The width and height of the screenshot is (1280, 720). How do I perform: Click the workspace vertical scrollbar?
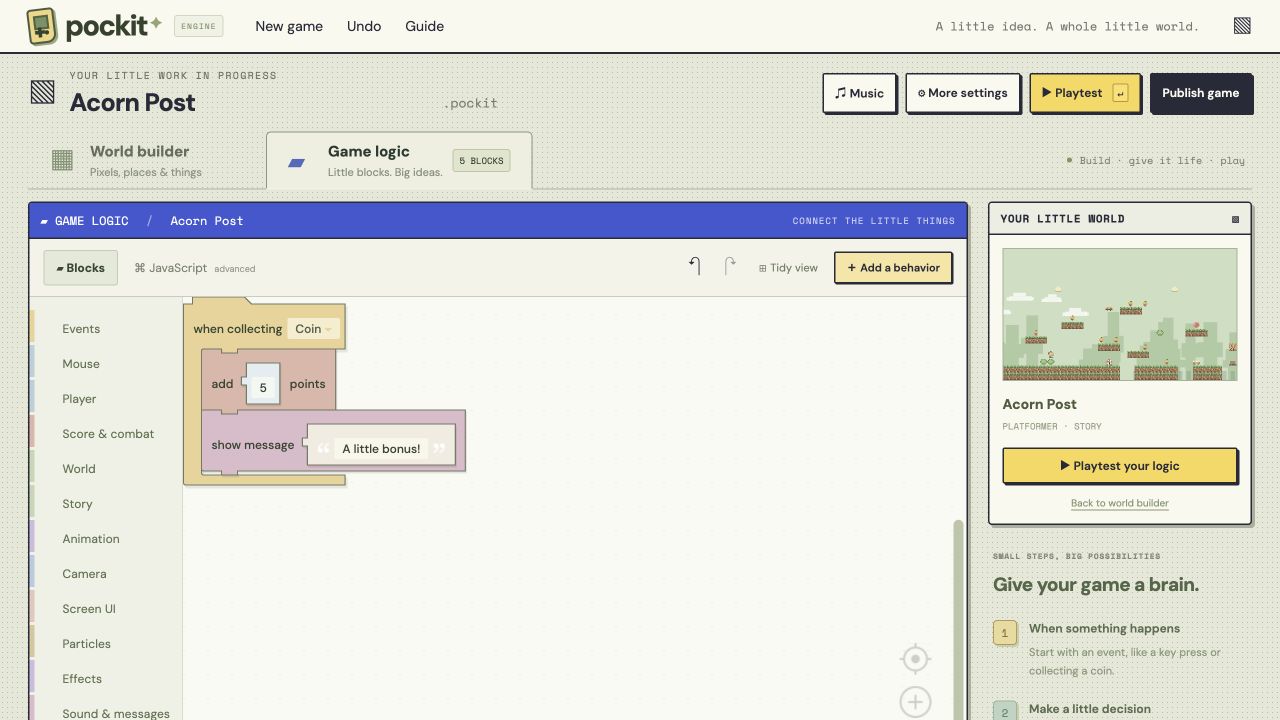(x=959, y=620)
